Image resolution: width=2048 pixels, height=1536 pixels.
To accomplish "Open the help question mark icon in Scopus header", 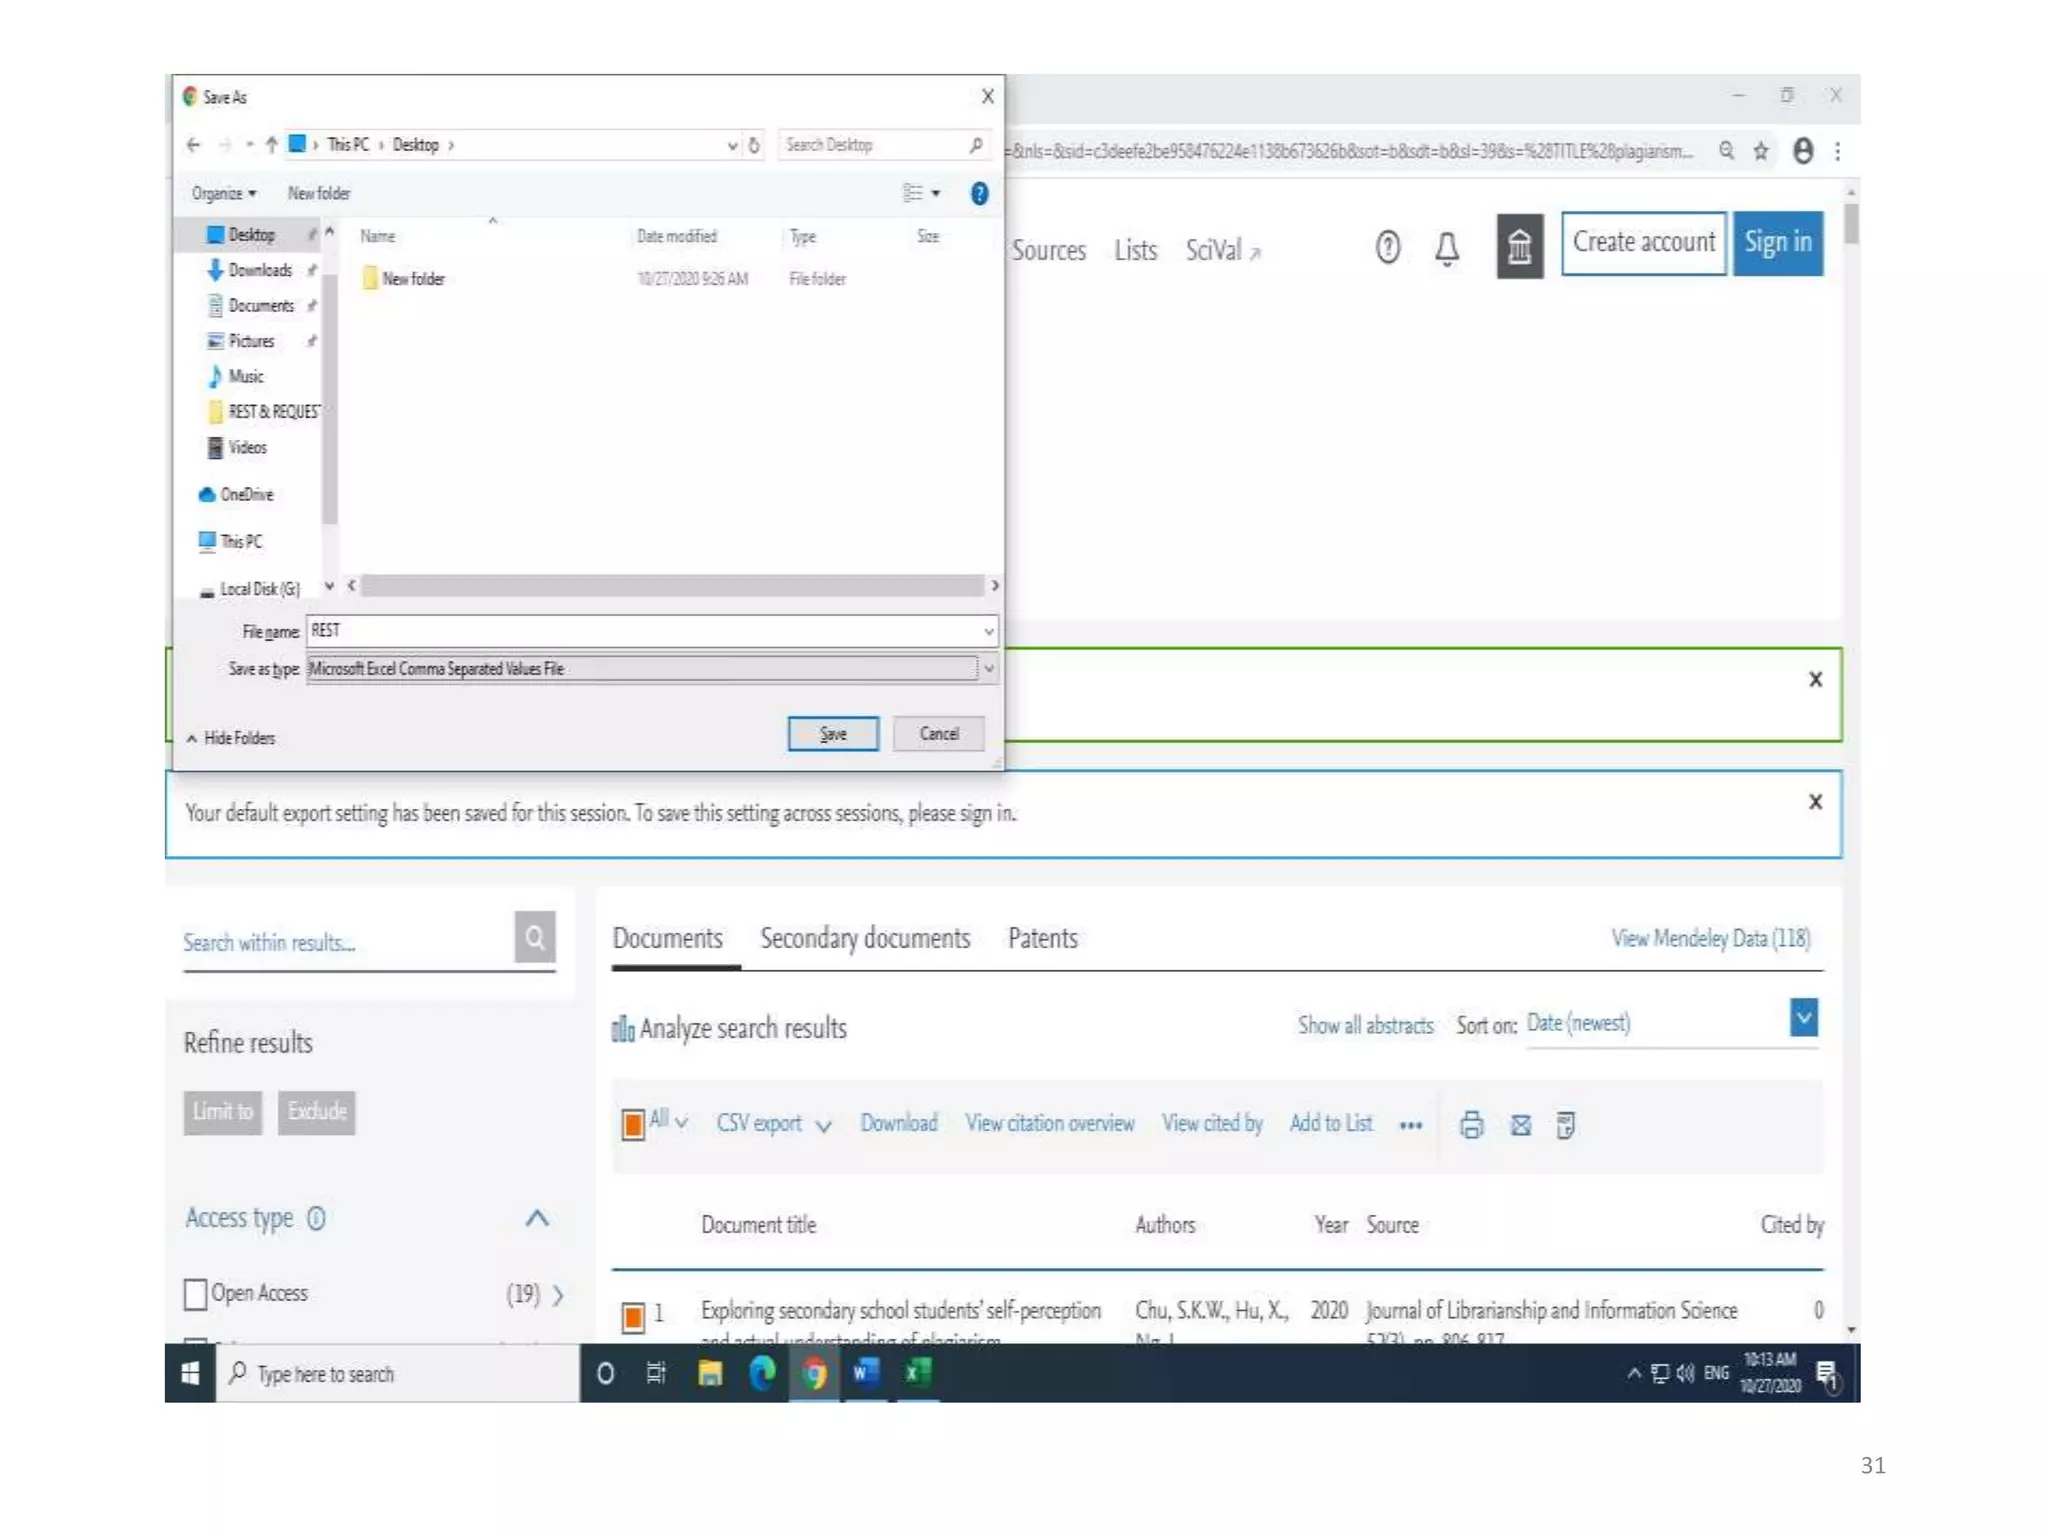I will coord(1387,247).
